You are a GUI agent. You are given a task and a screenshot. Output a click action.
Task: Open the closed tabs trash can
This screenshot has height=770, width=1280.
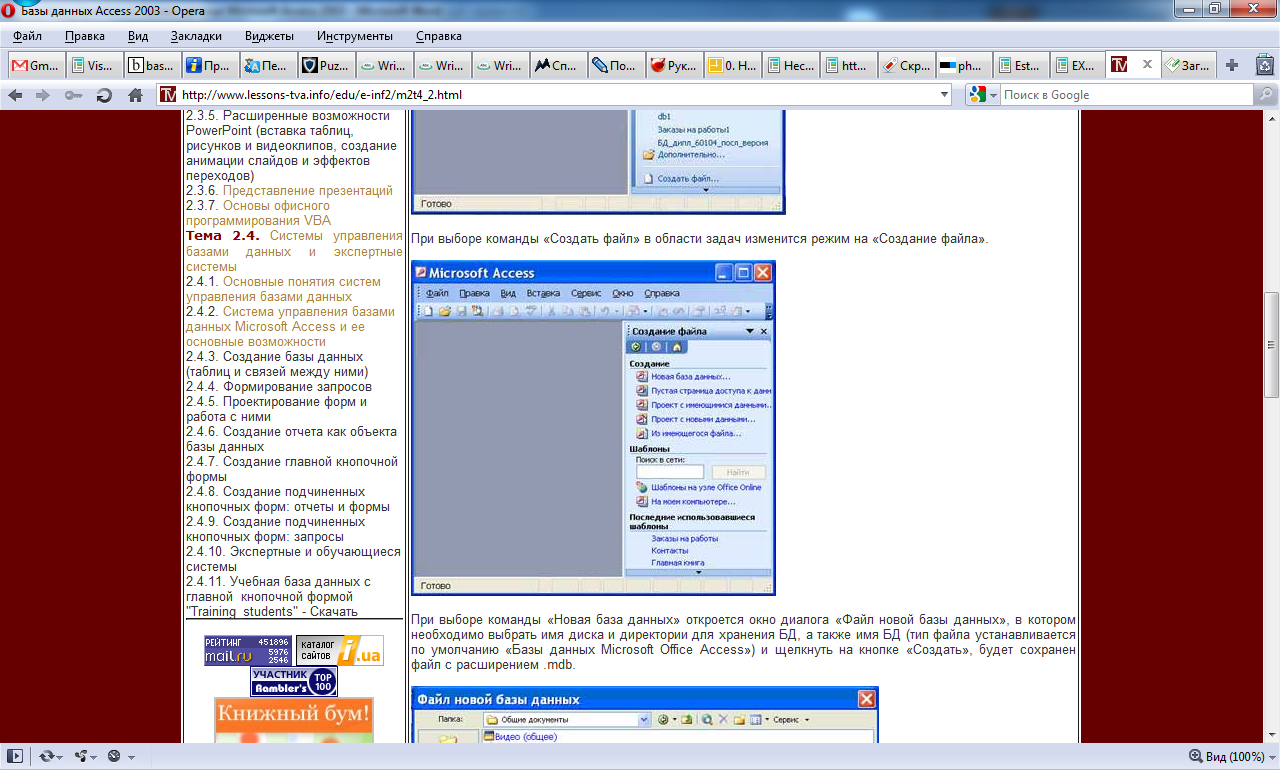pyautogui.click(x=1264, y=65)
